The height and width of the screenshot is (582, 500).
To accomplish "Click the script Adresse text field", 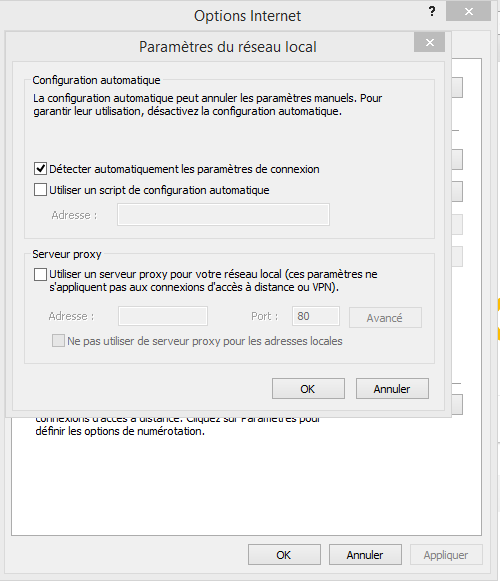I will [x=223, y=215].
